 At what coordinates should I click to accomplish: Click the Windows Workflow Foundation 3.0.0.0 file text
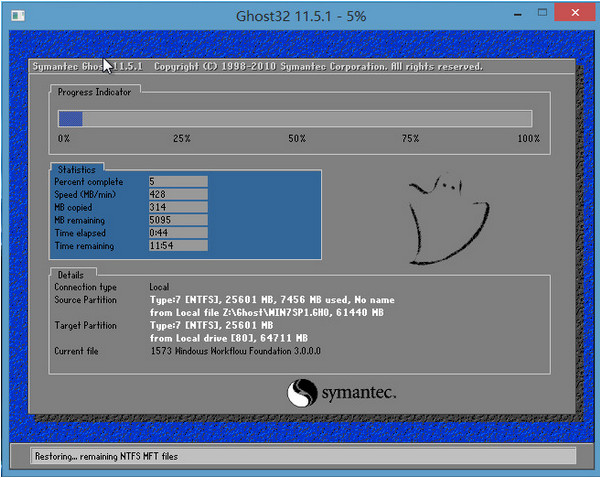coord(236,351)
